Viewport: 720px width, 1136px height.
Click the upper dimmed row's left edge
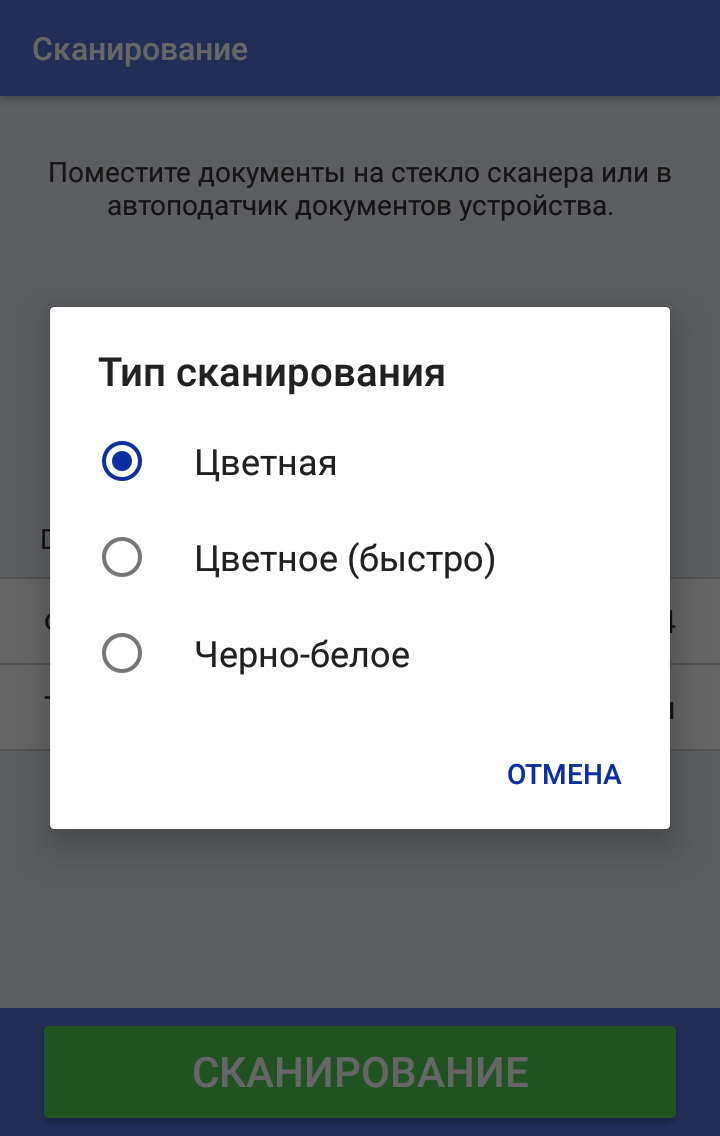25,622
